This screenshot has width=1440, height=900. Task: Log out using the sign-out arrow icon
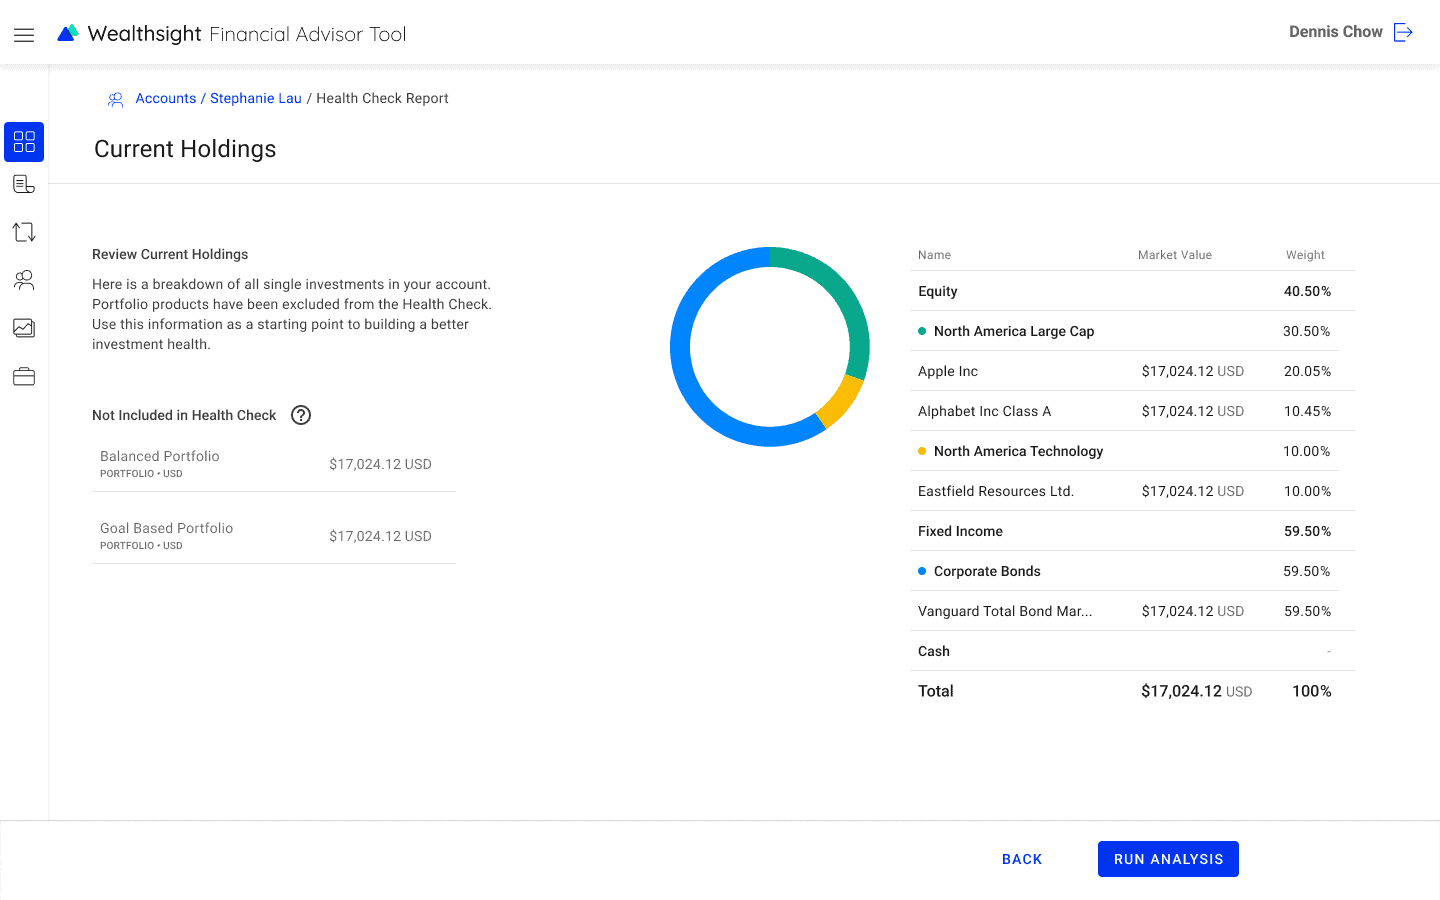click(1404, 32)
